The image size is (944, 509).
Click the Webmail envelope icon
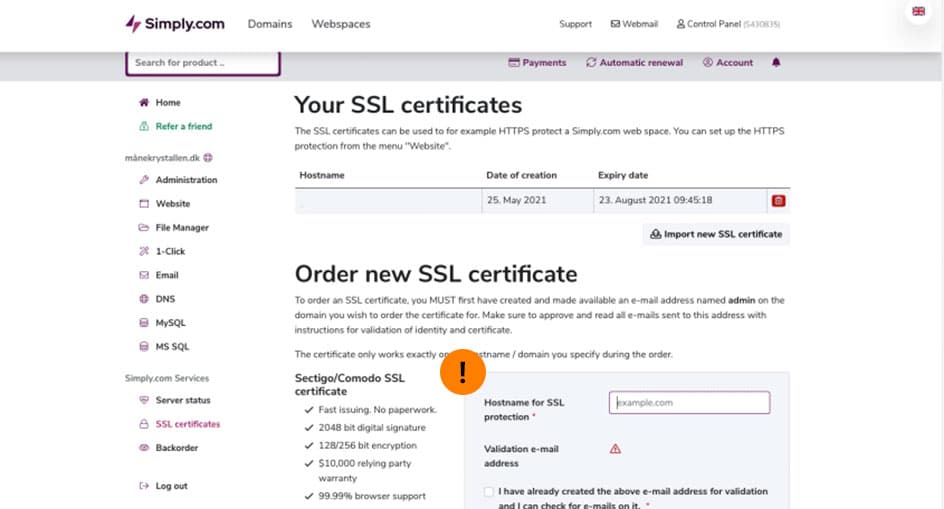click(615, 24)
